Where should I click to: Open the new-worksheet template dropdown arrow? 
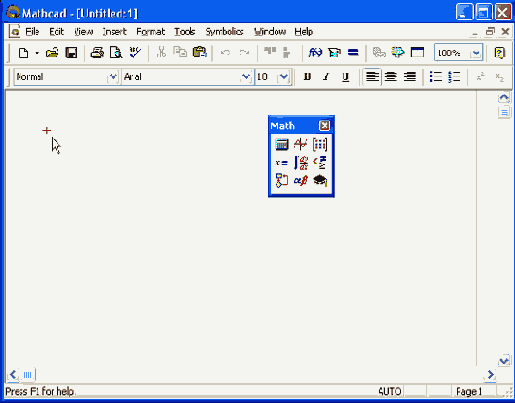37,53
